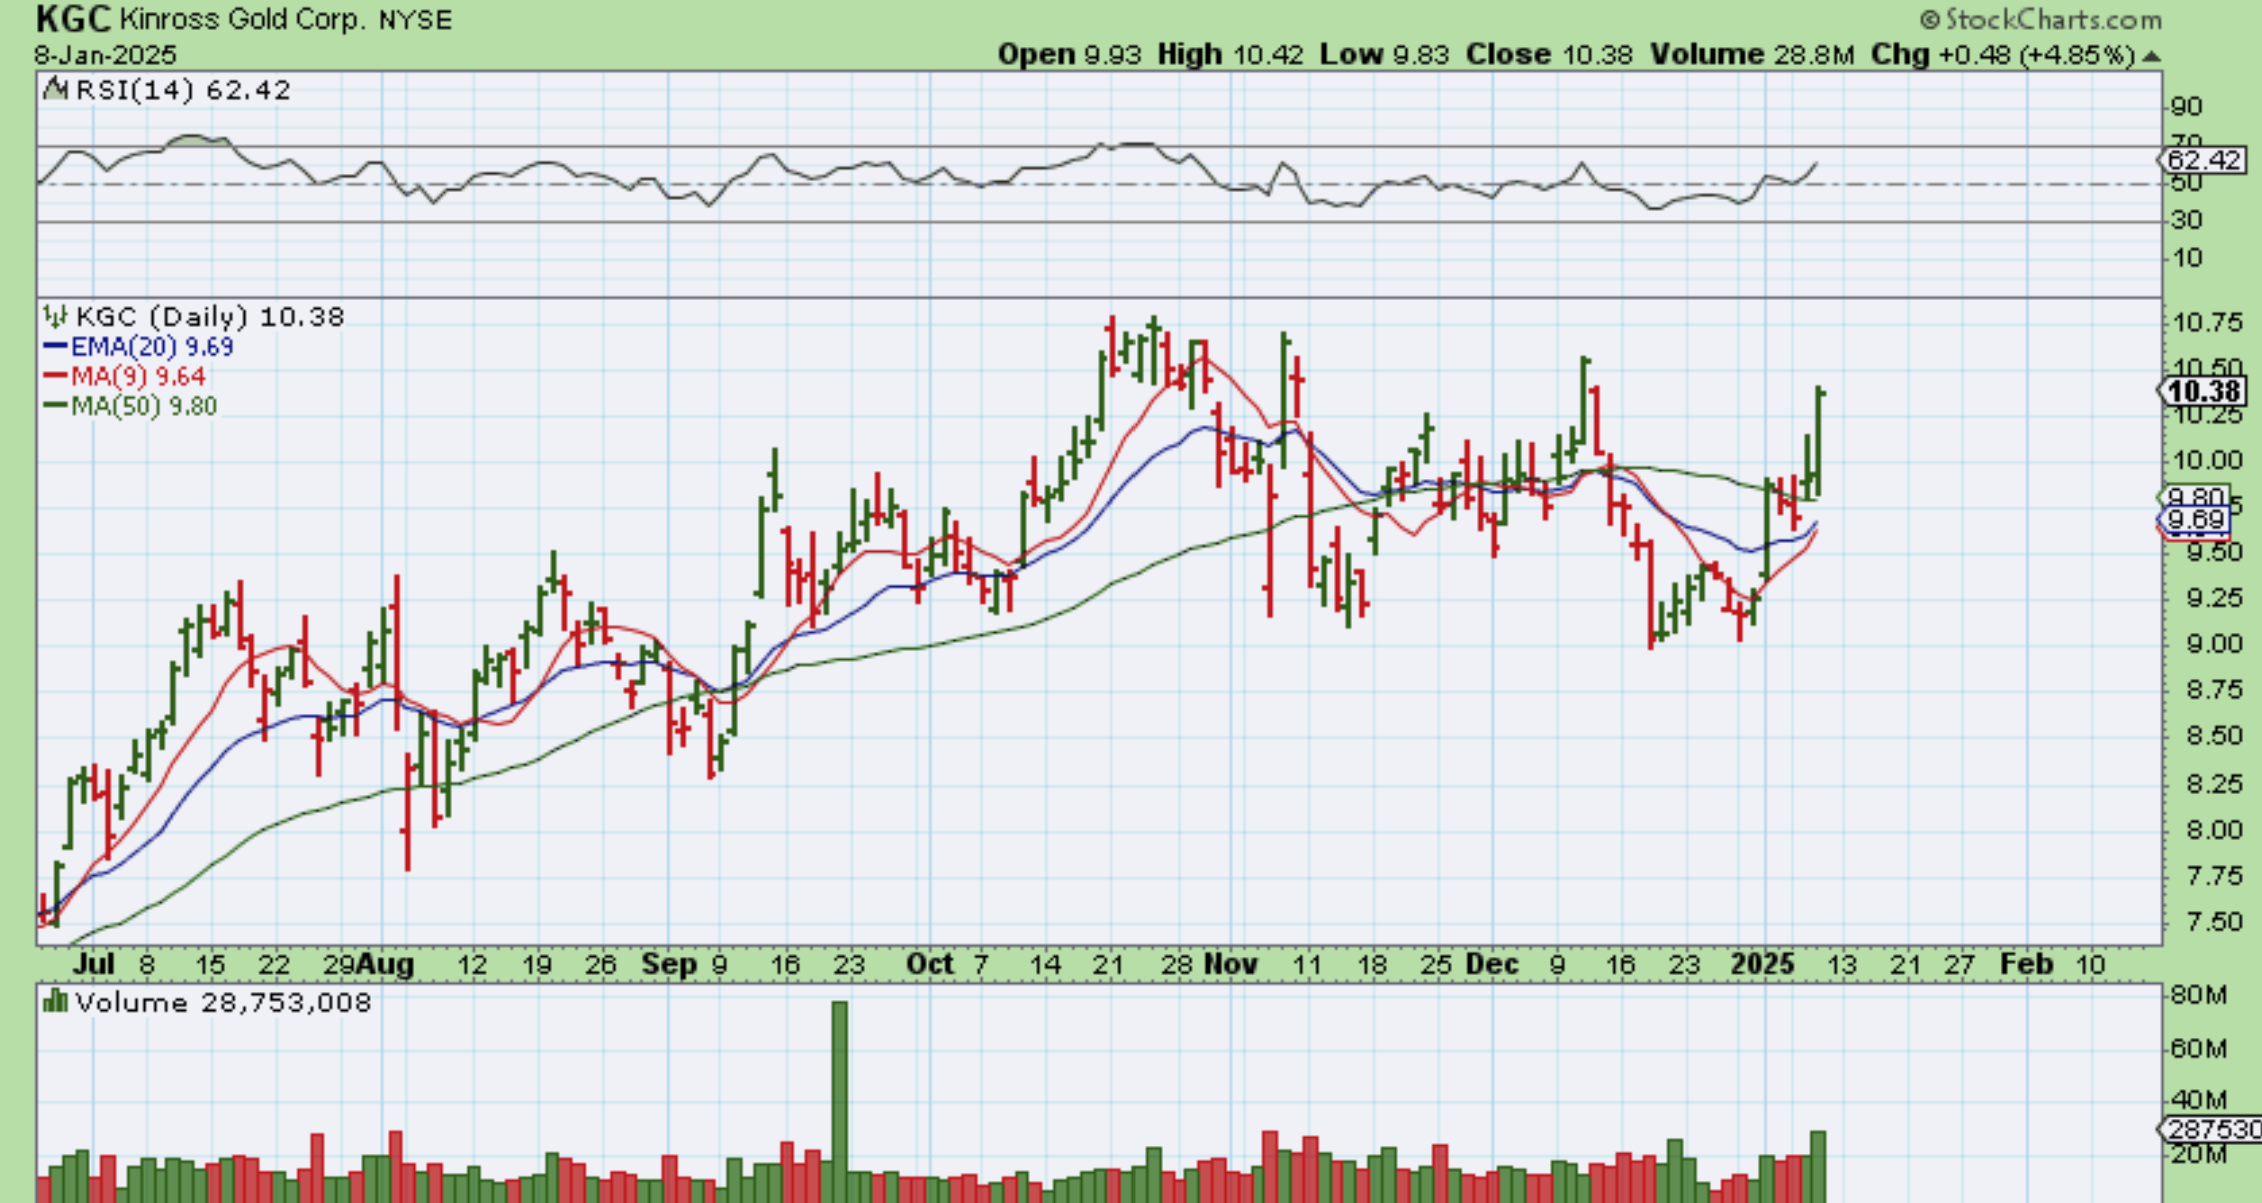
Task: Select the 2025 label on the date axis
Action: point(1762,964)
